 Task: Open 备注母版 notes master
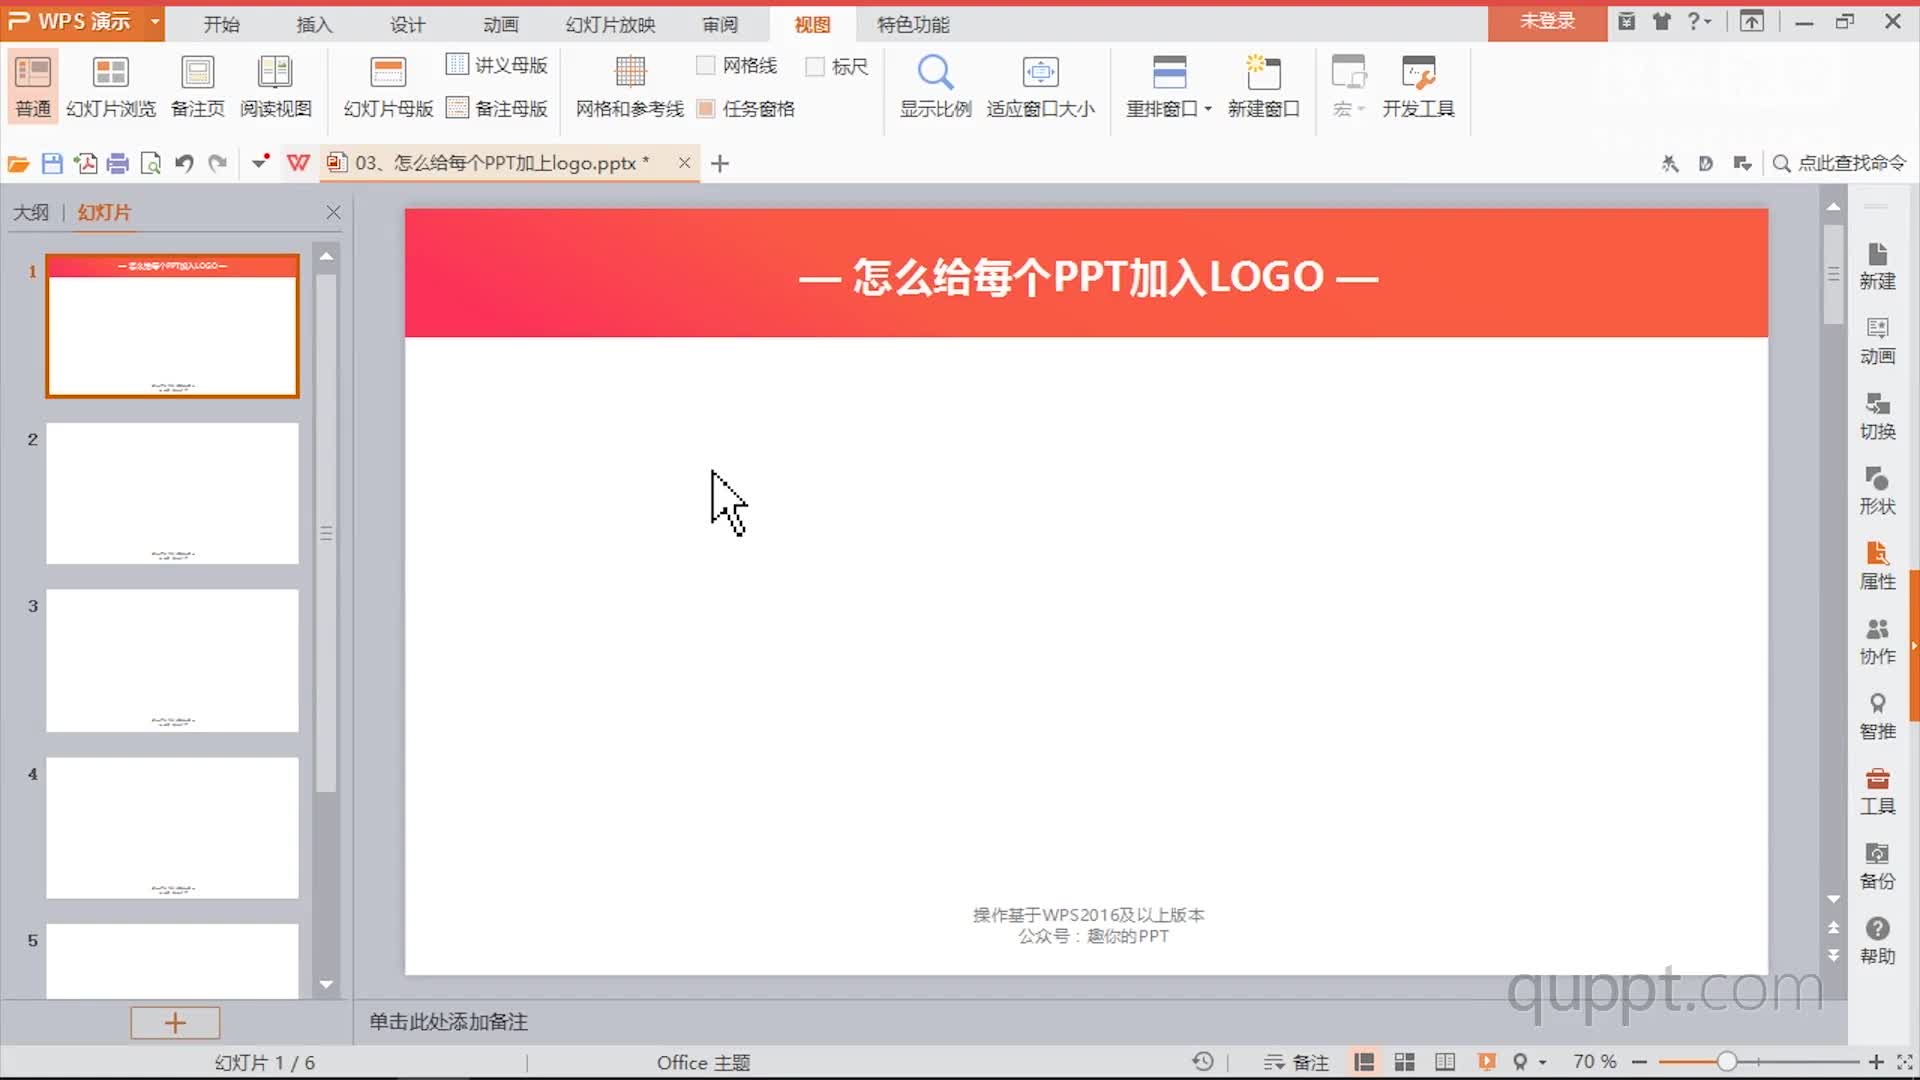click(x=497, y=108)
